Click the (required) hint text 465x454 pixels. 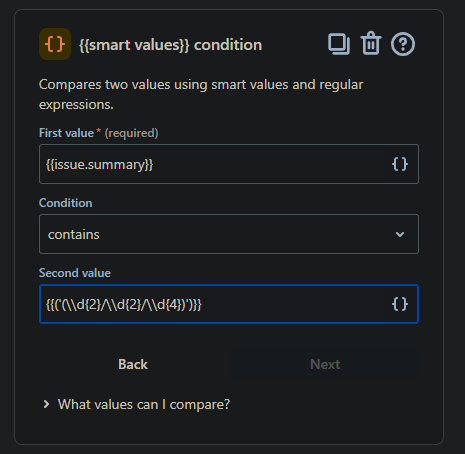coord(131,133)
